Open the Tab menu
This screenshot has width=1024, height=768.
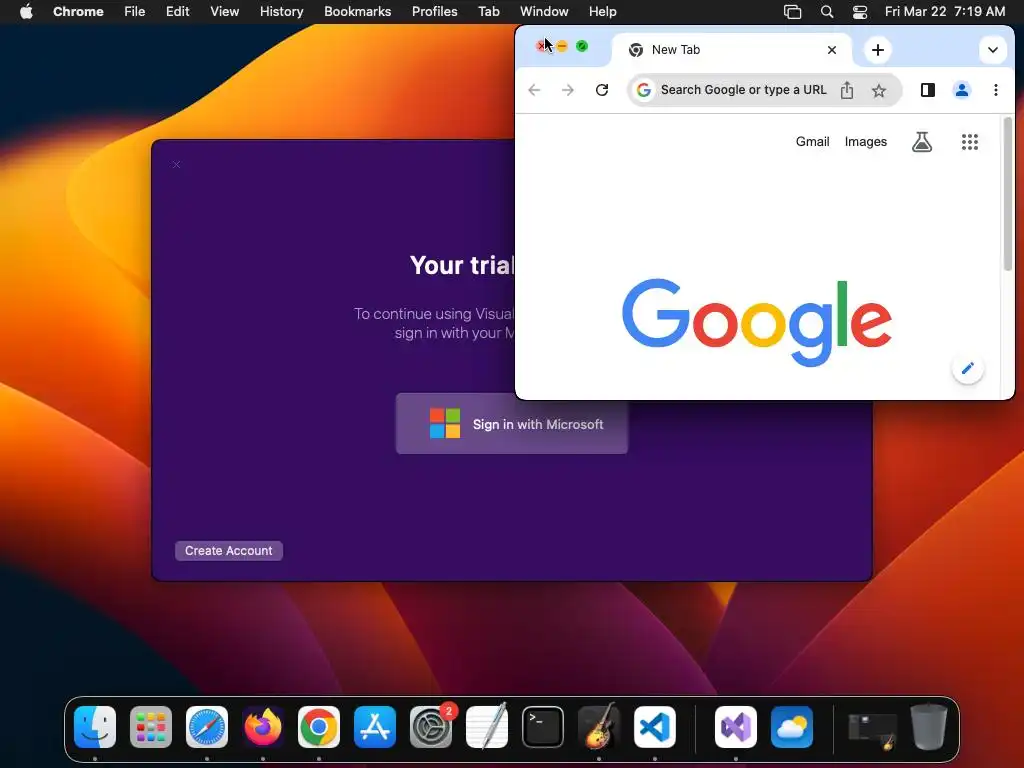coord(488,11)
